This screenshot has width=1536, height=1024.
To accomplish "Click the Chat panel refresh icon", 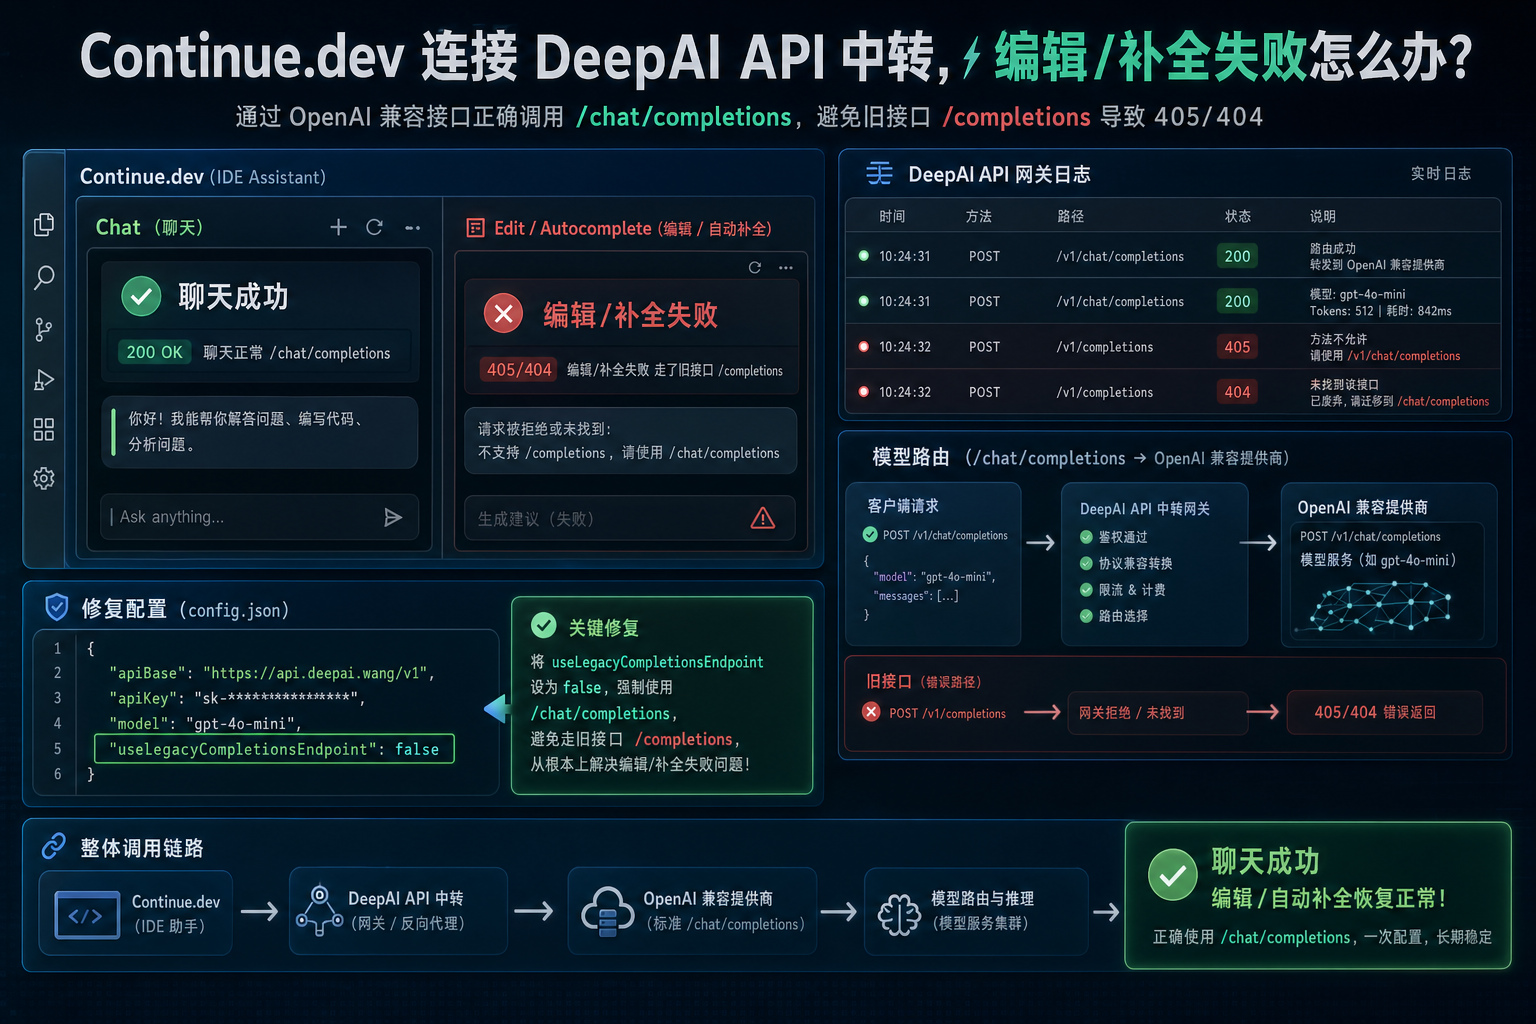I will 374,227.
